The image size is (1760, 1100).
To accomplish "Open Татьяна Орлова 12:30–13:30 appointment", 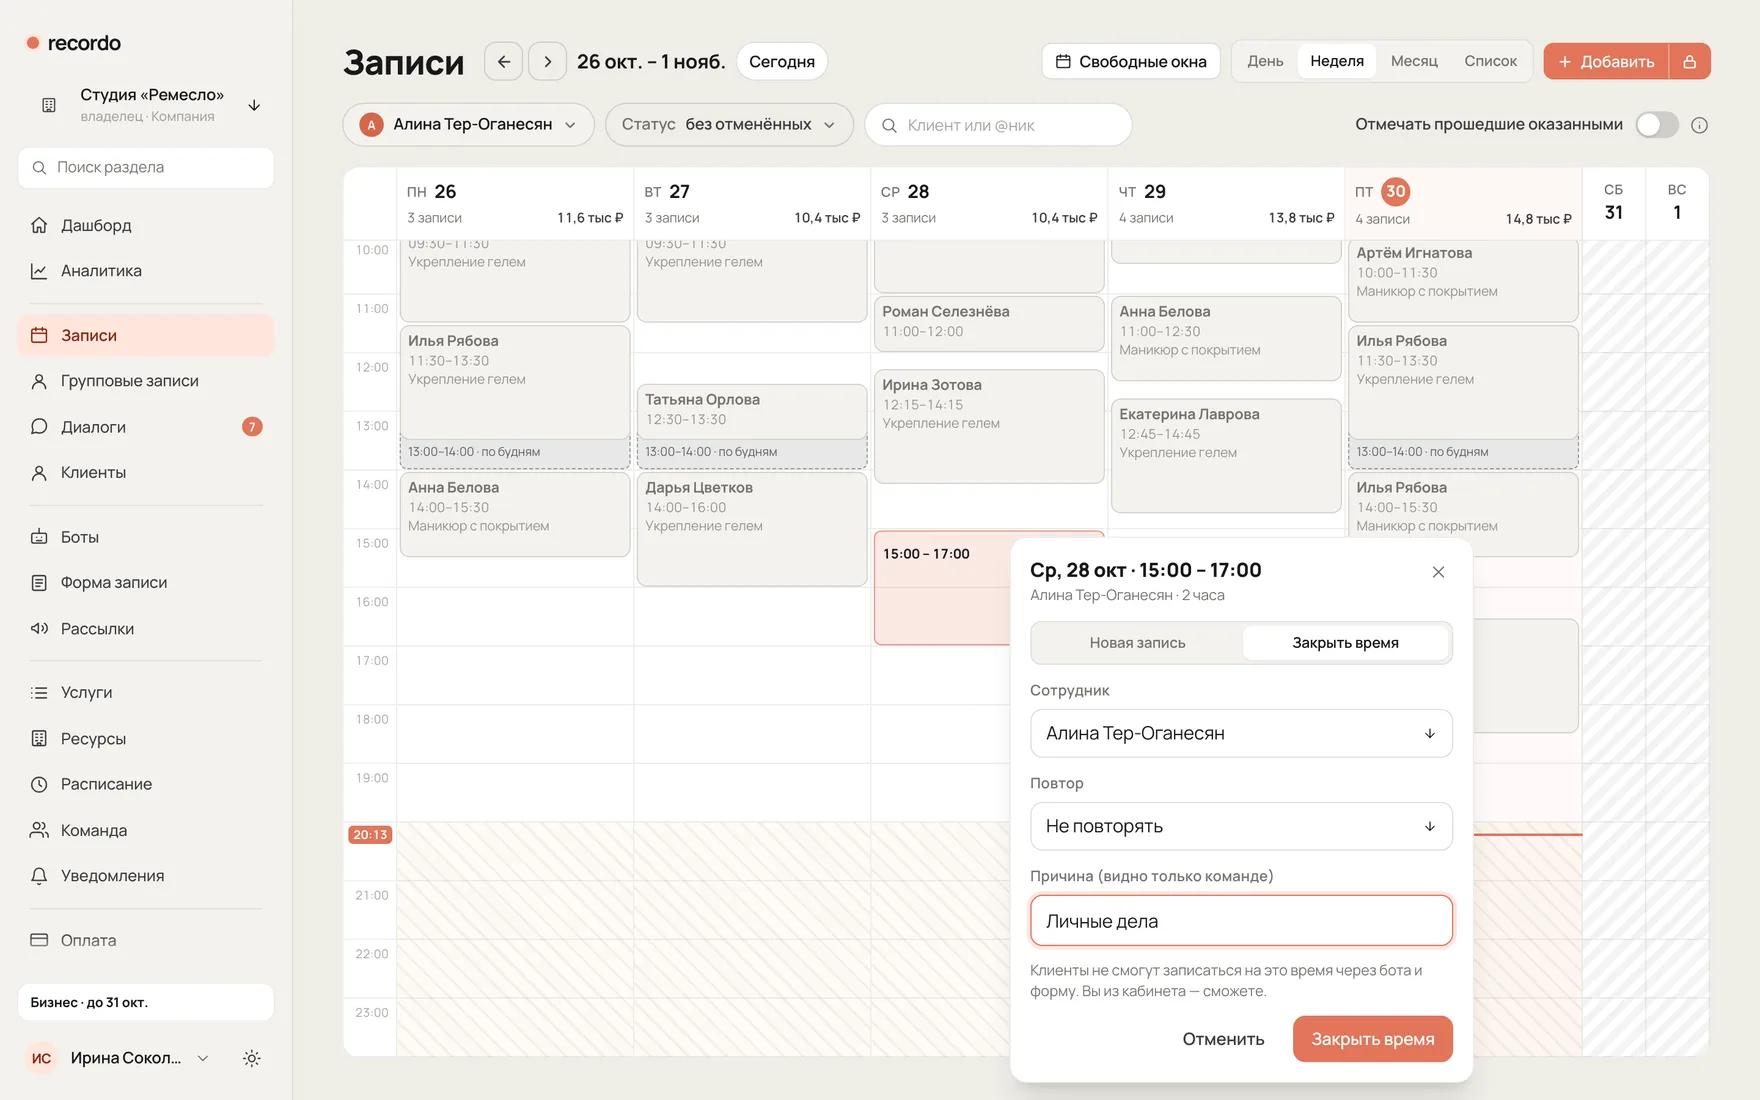I will click(x=752, y=412).
